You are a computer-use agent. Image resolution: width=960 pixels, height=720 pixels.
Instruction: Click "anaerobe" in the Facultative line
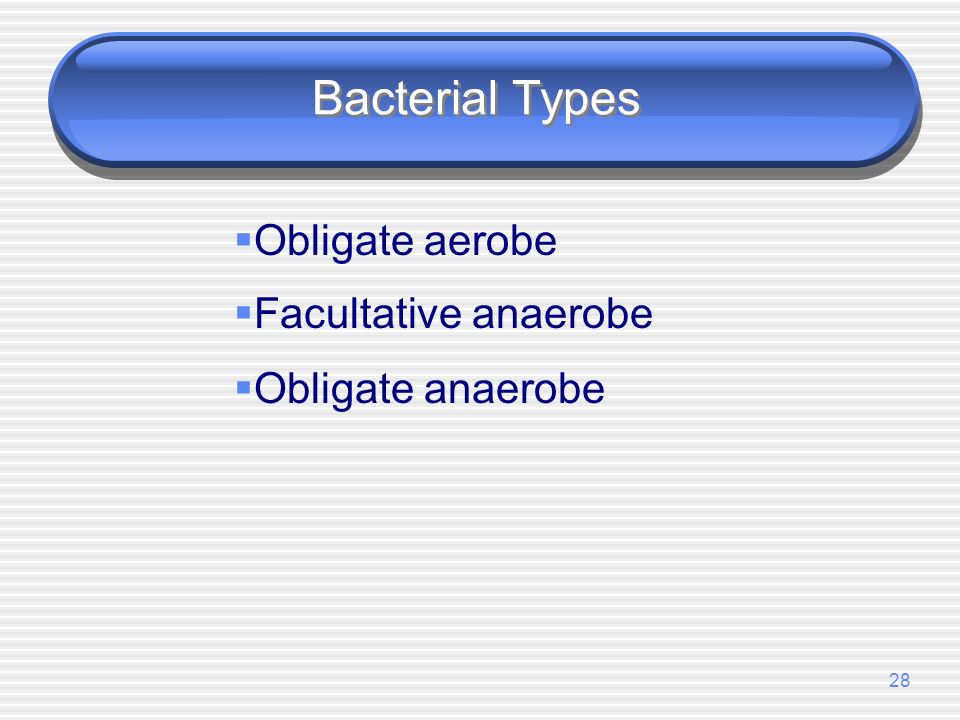pos(562,313)
